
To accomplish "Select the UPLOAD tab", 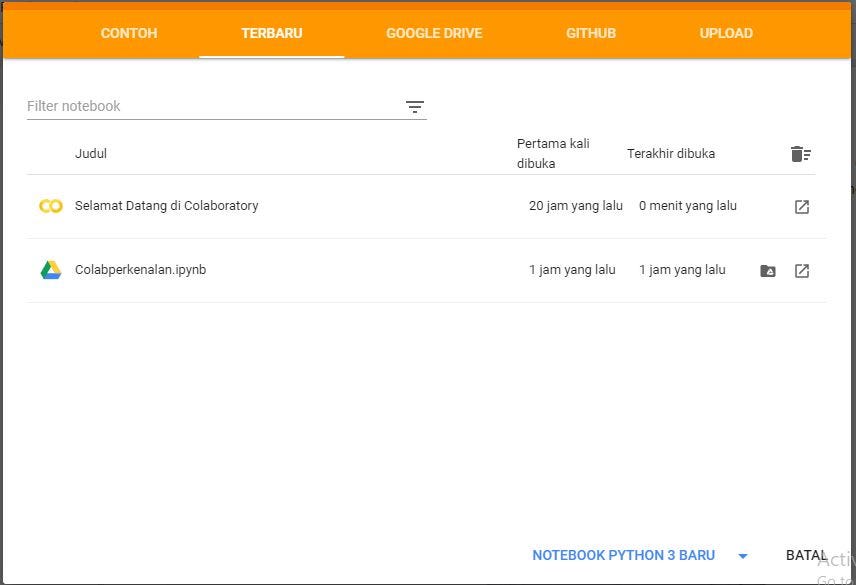I will point(725,33).
